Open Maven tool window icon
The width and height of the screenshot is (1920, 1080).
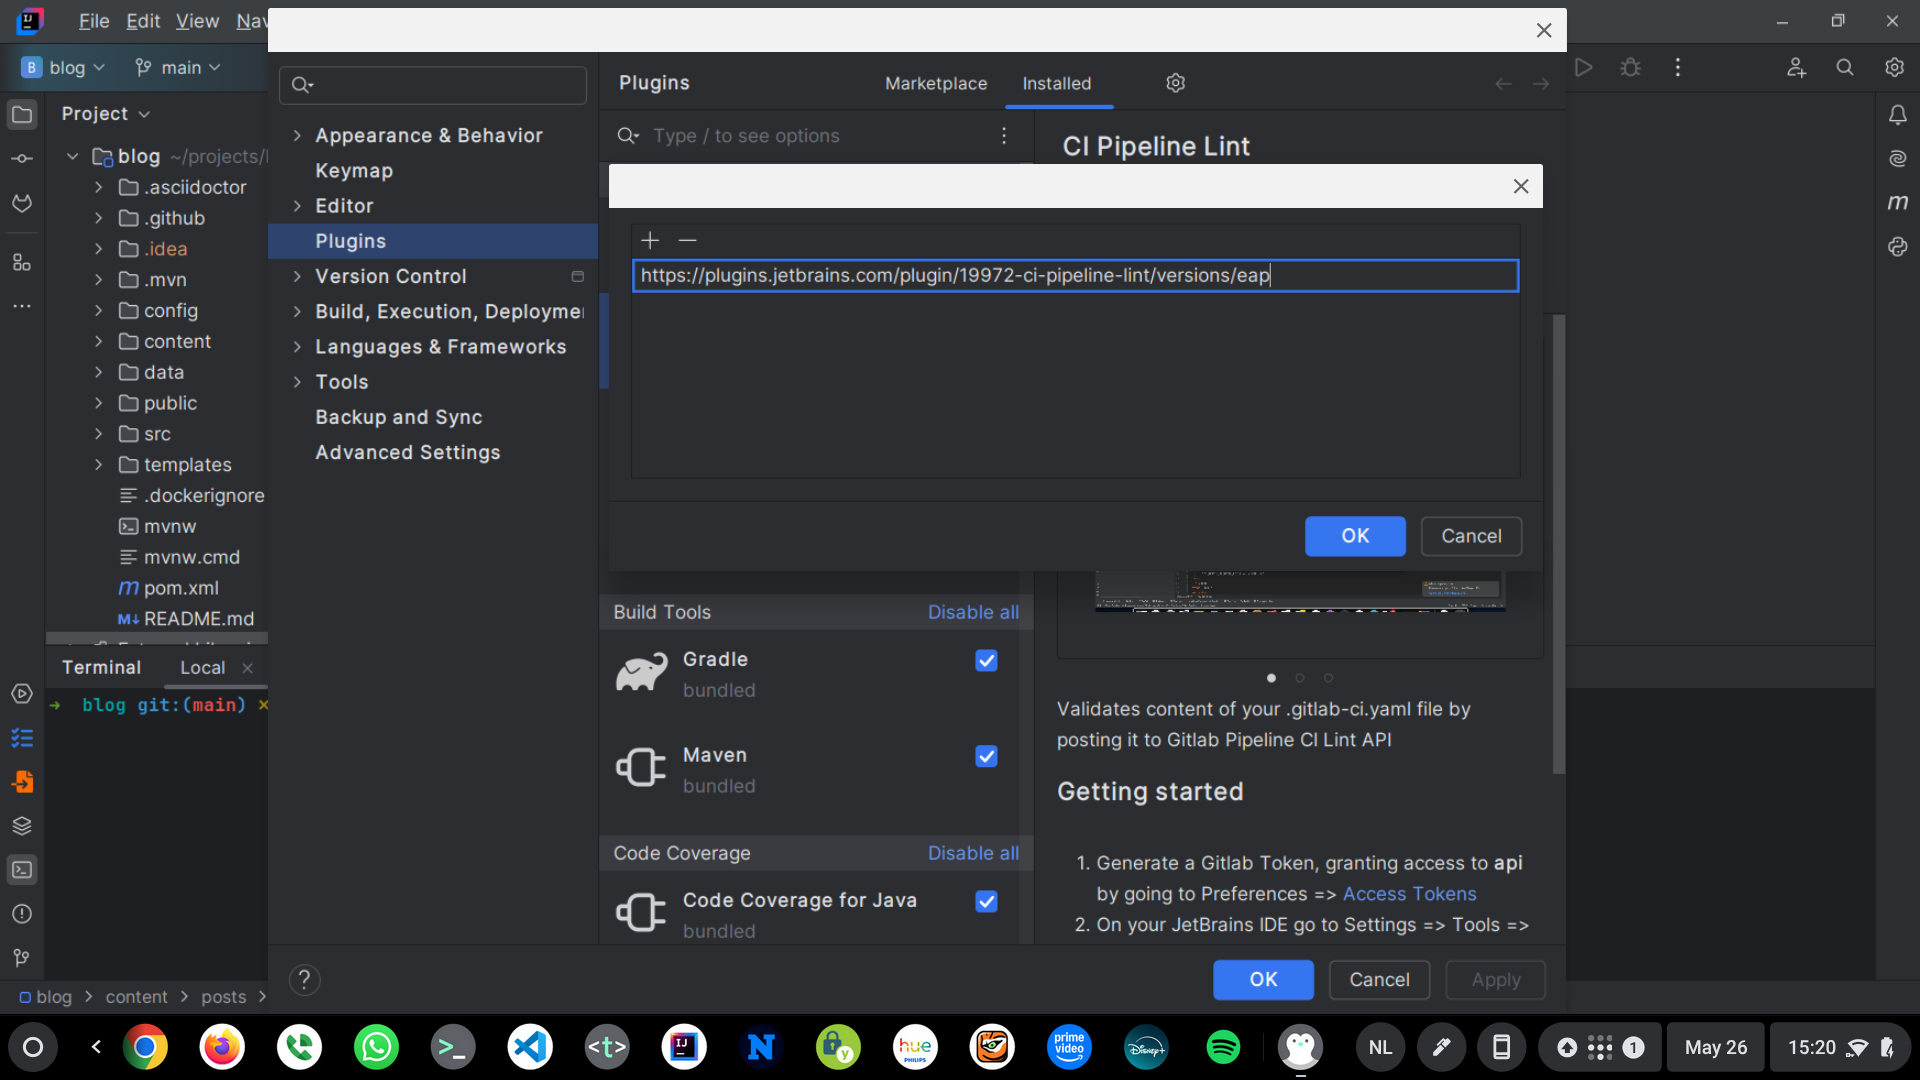1897,202
